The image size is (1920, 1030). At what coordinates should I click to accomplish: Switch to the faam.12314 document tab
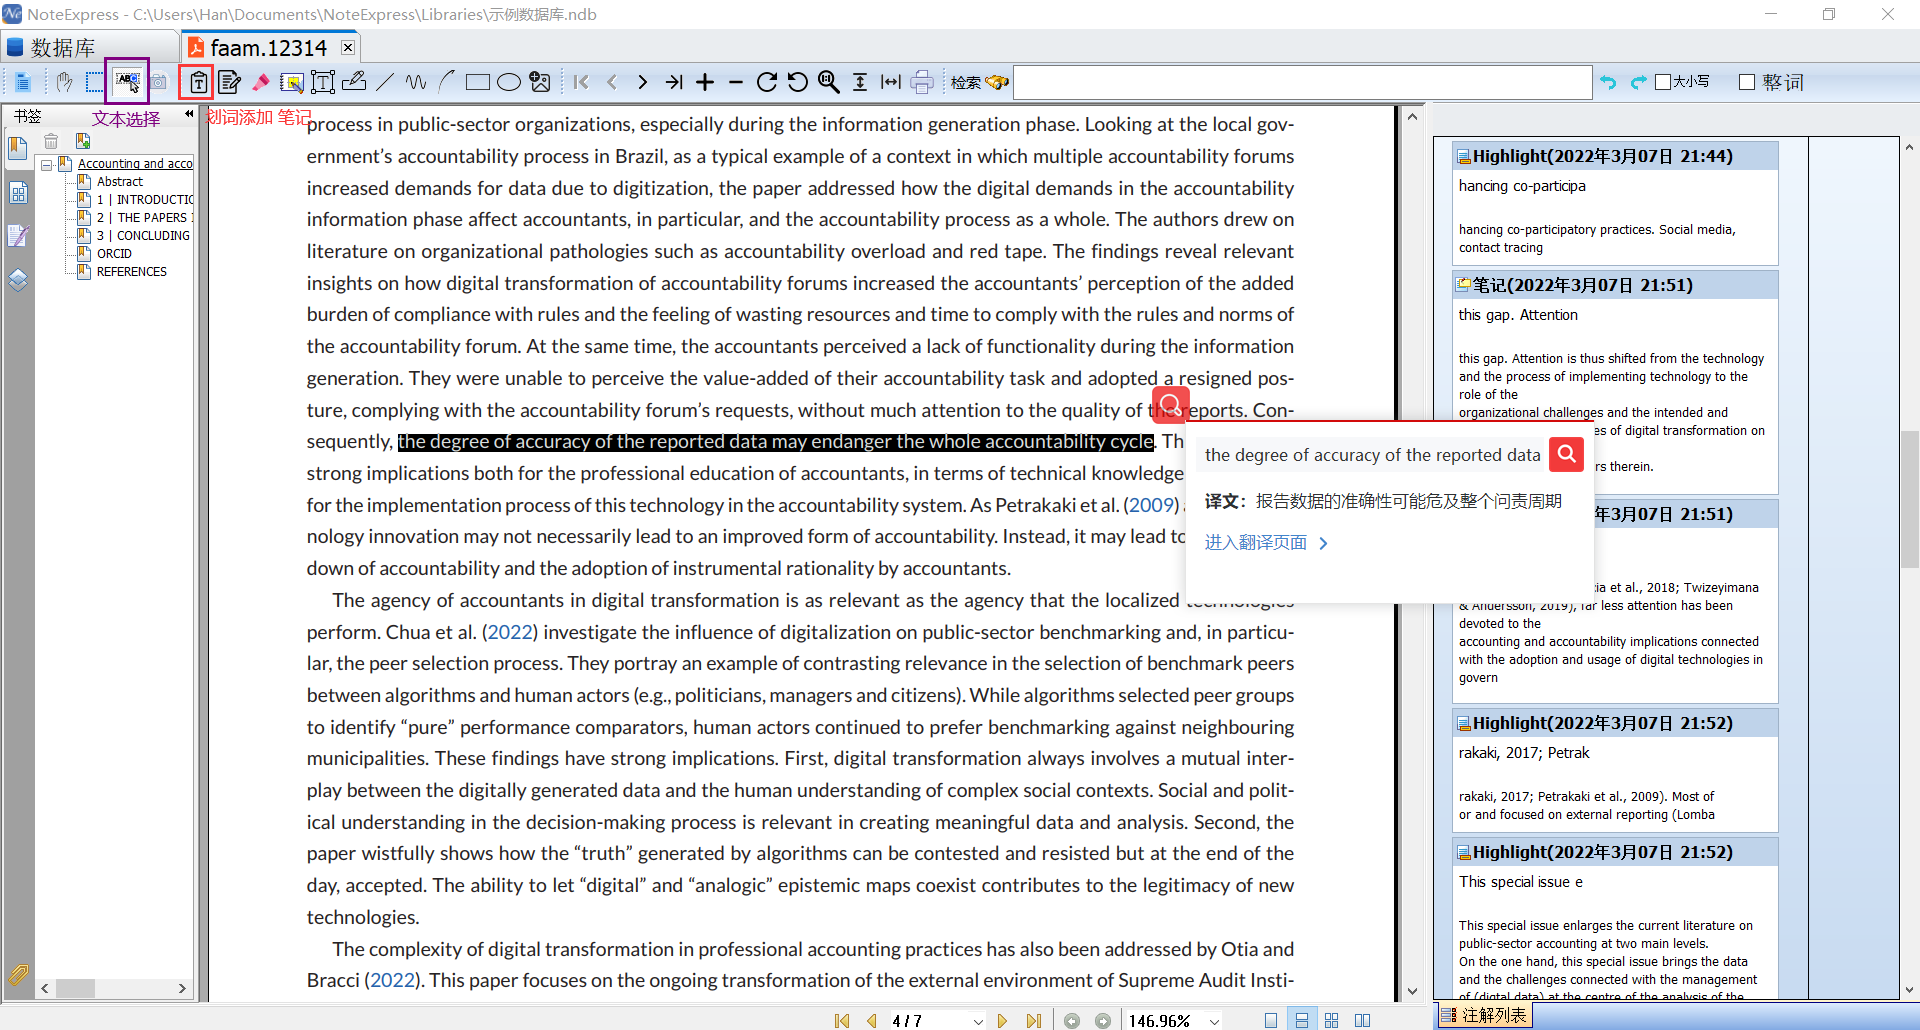pyautogui.click(x=268, y=47)
